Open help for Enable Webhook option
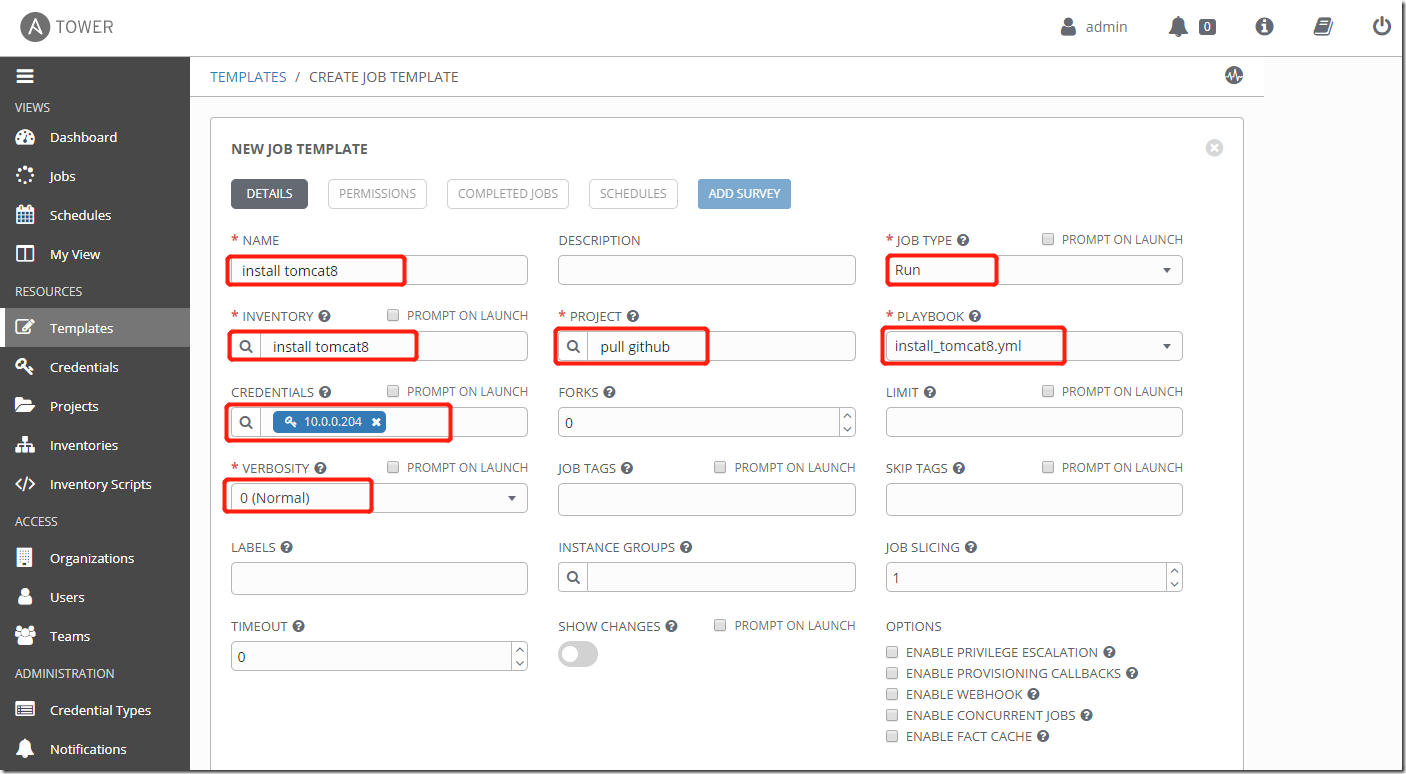 point(1034,694)
